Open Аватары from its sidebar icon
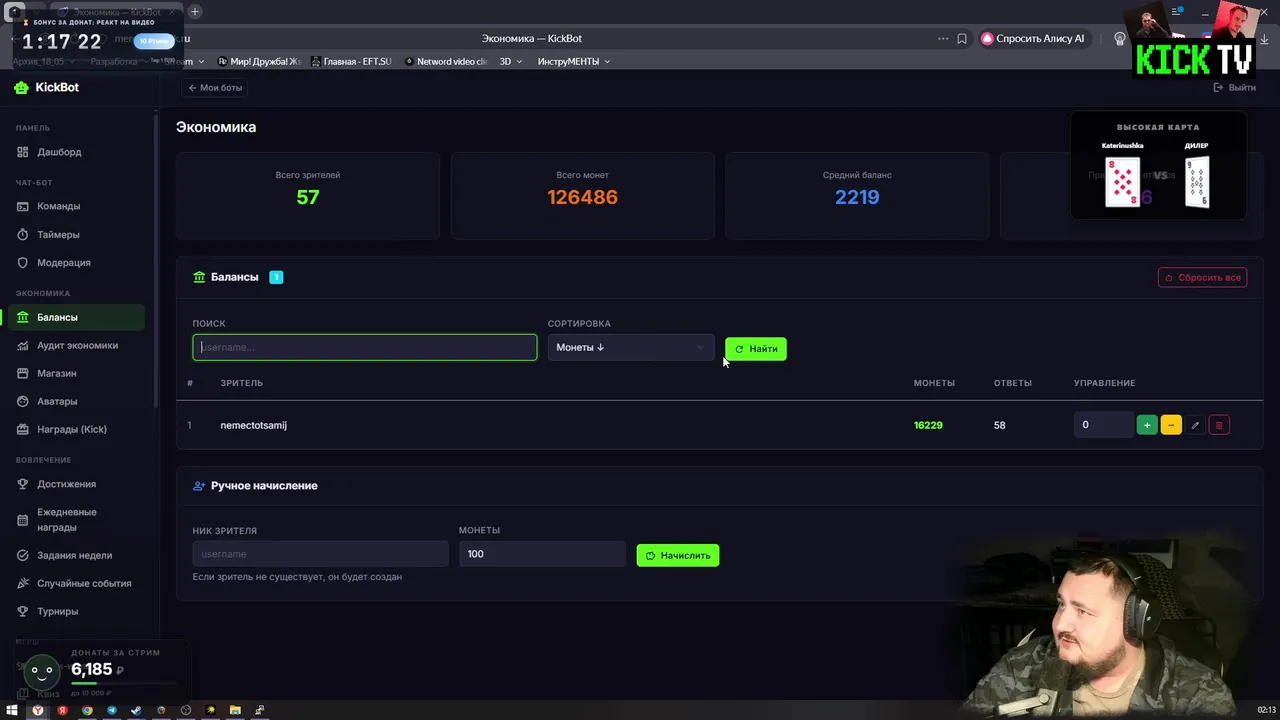 click(23, 401)
